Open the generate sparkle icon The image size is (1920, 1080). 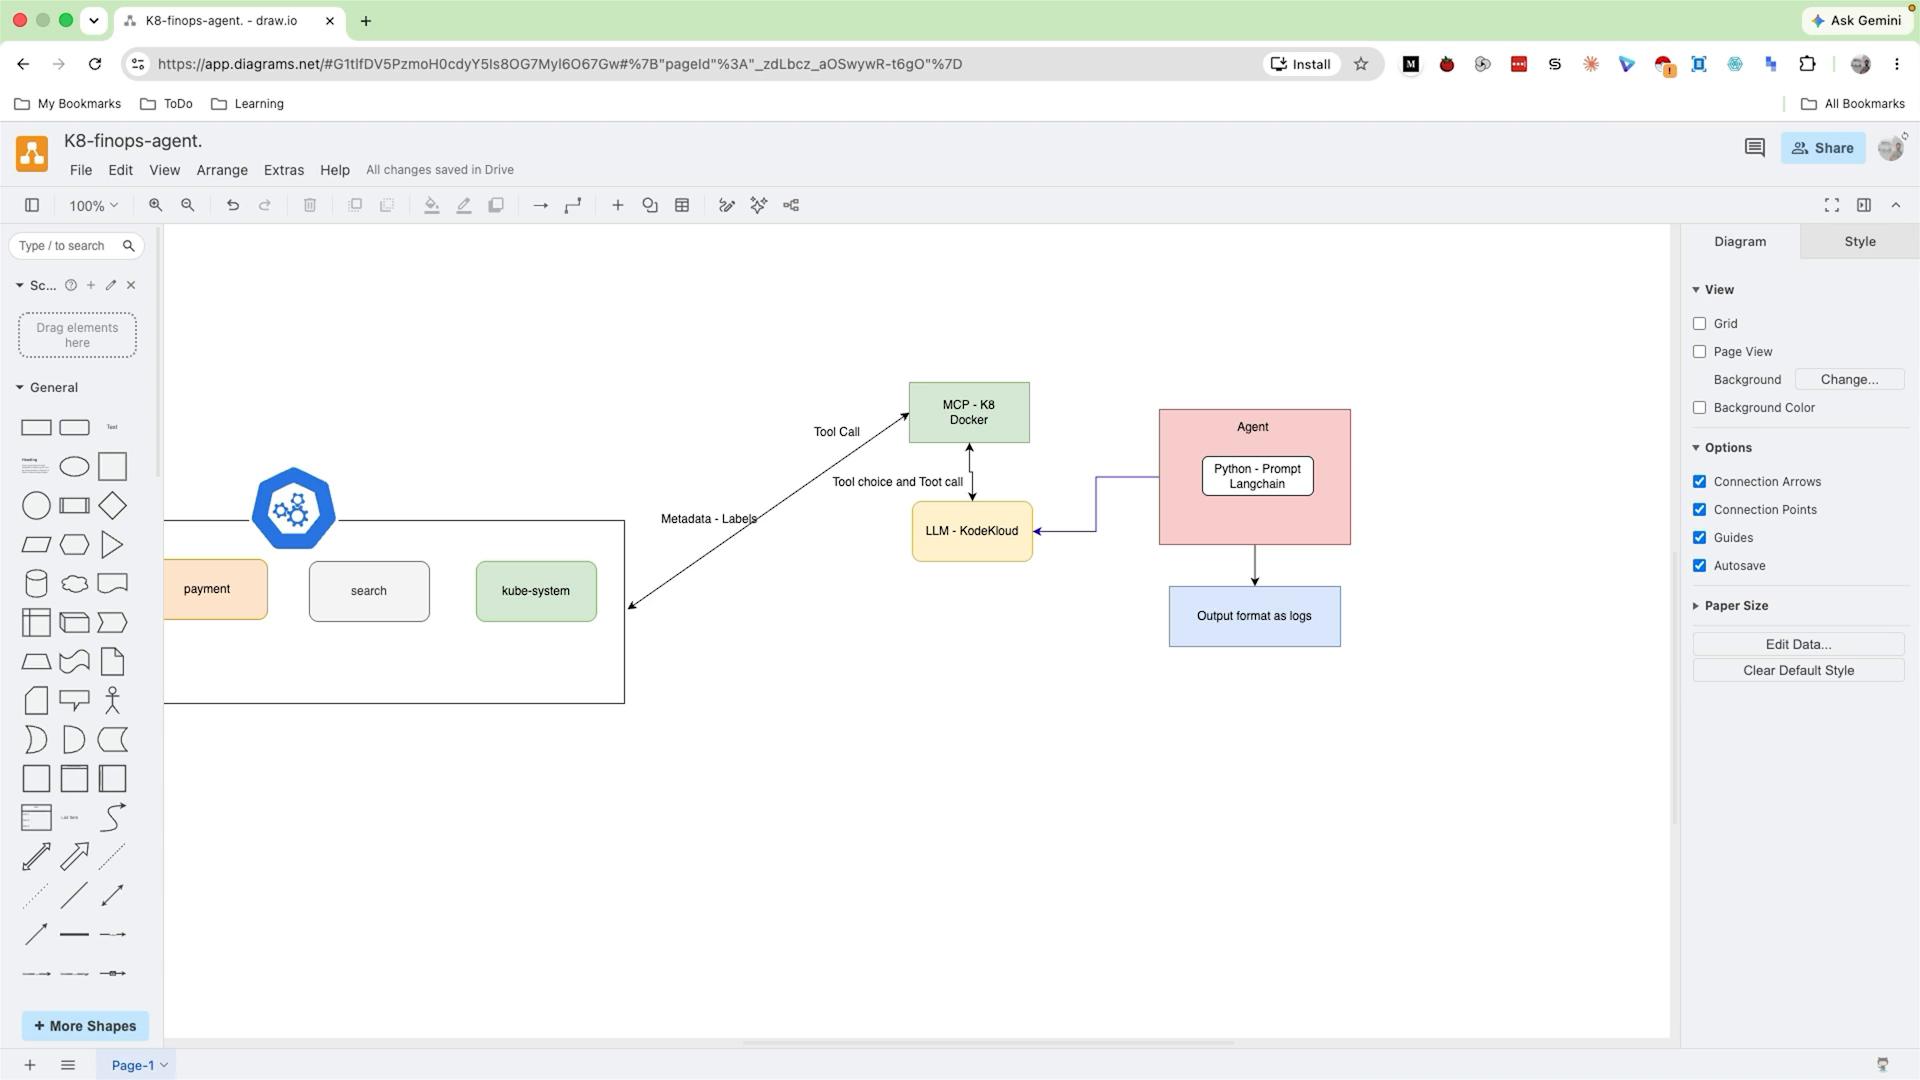[x=759, y=205]
